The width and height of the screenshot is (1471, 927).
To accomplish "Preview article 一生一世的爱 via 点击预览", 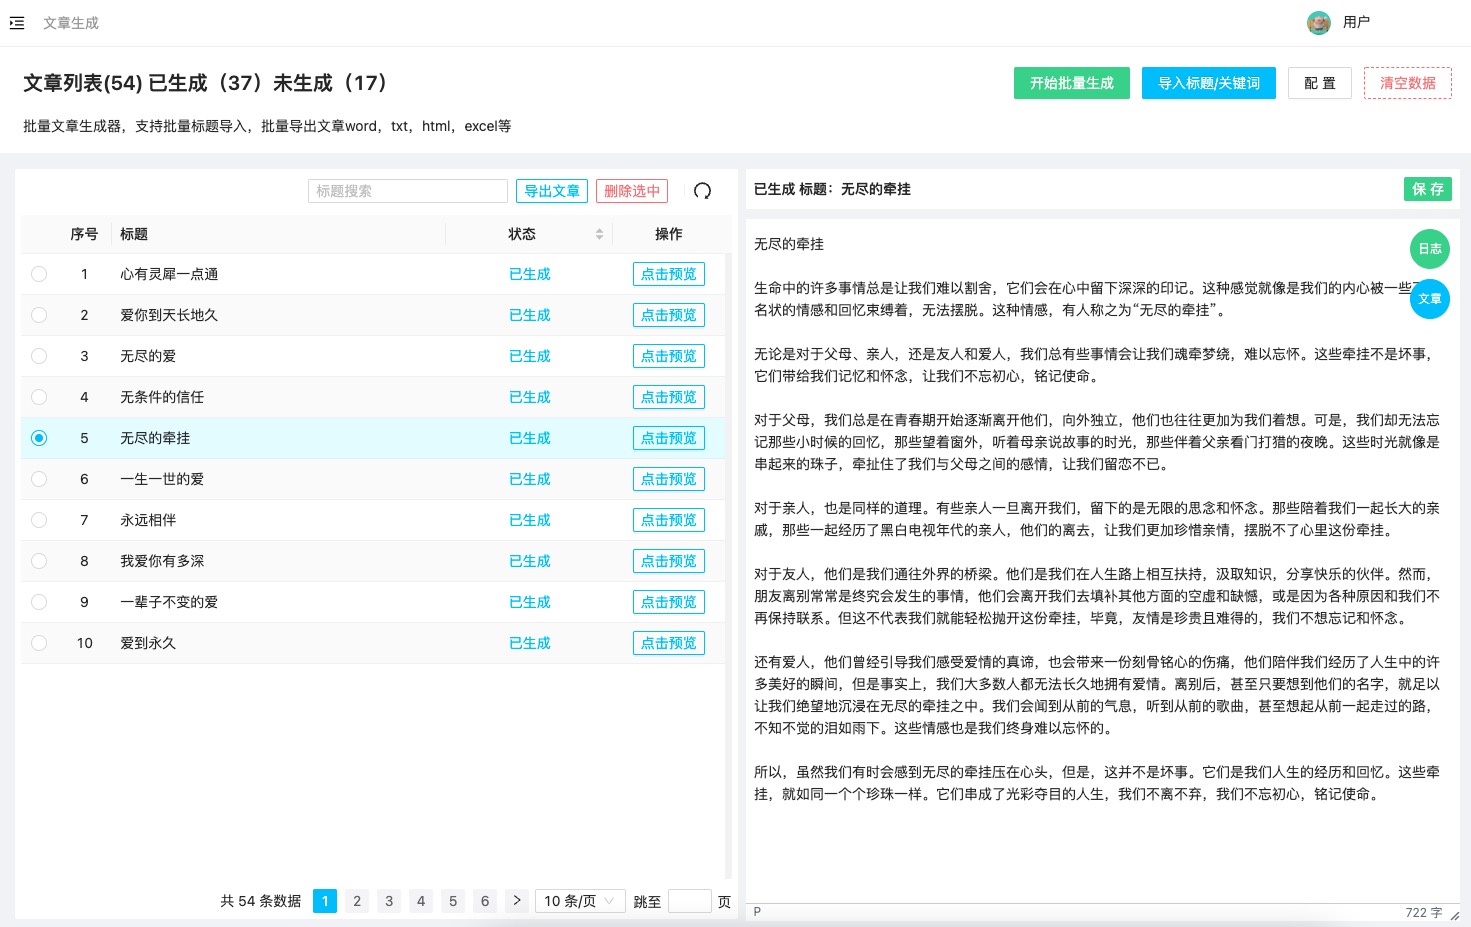I will coord(669,479).
